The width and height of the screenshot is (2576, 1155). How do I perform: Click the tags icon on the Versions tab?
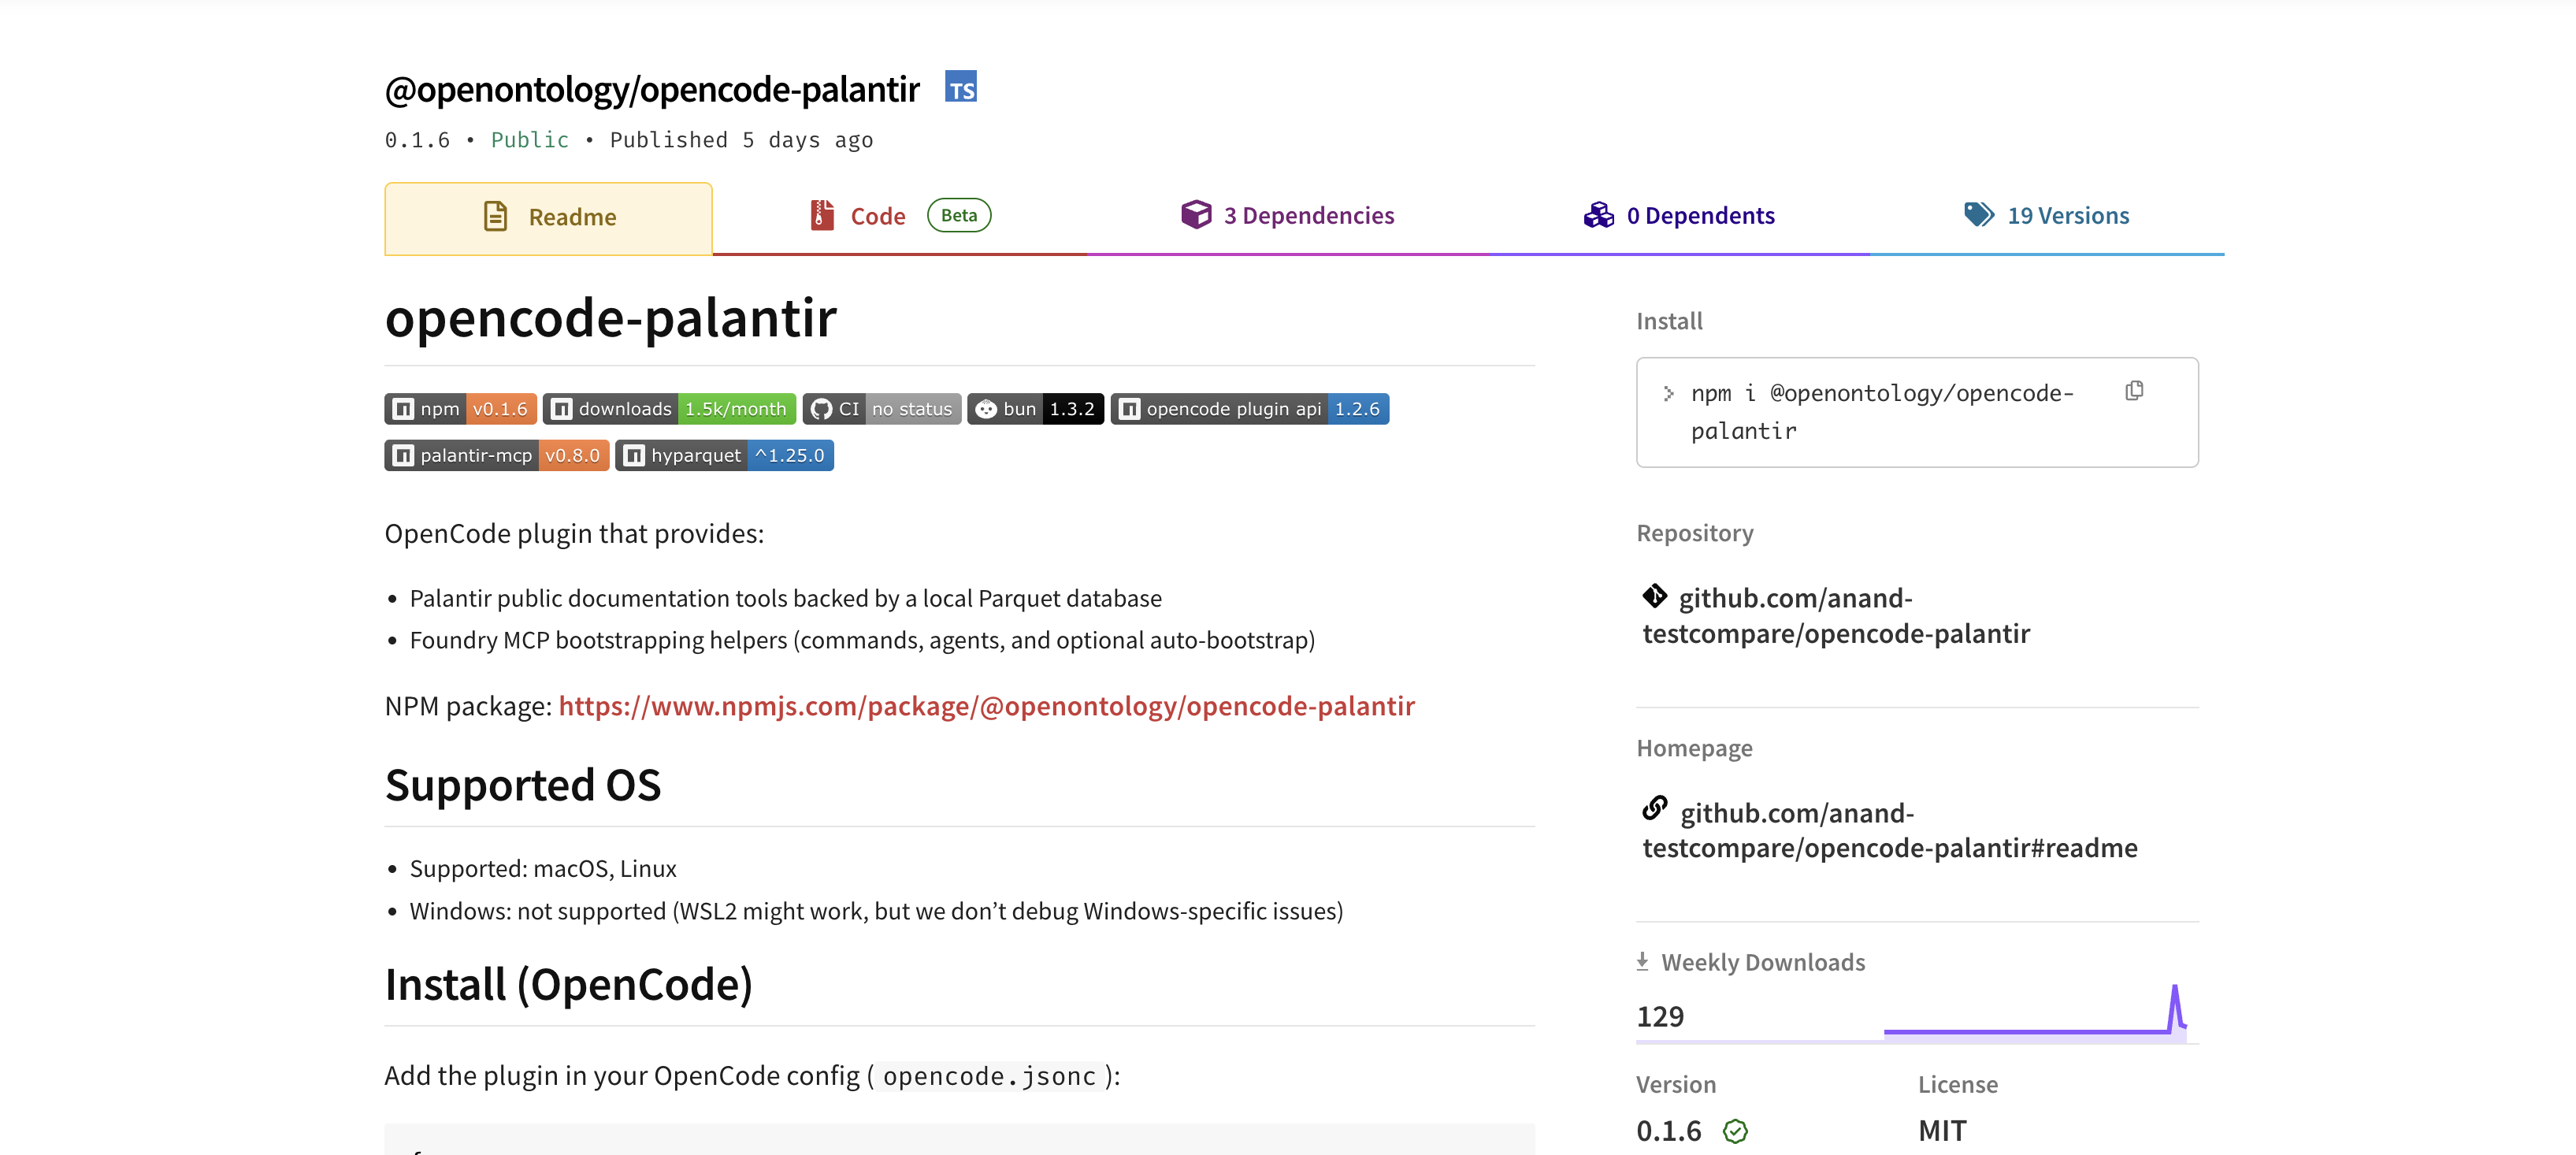[1978, 214]
